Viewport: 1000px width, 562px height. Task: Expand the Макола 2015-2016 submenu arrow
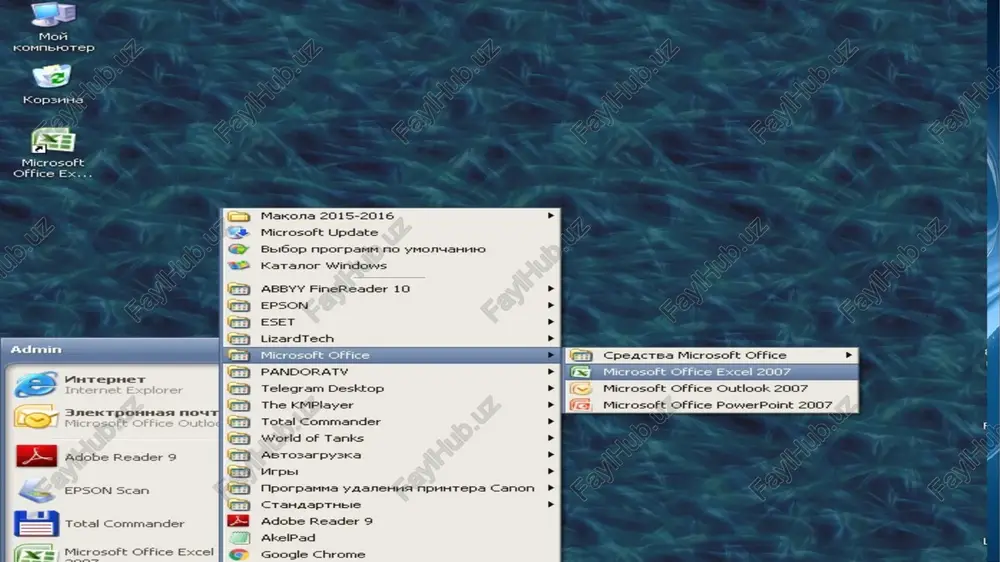point(550,216)
